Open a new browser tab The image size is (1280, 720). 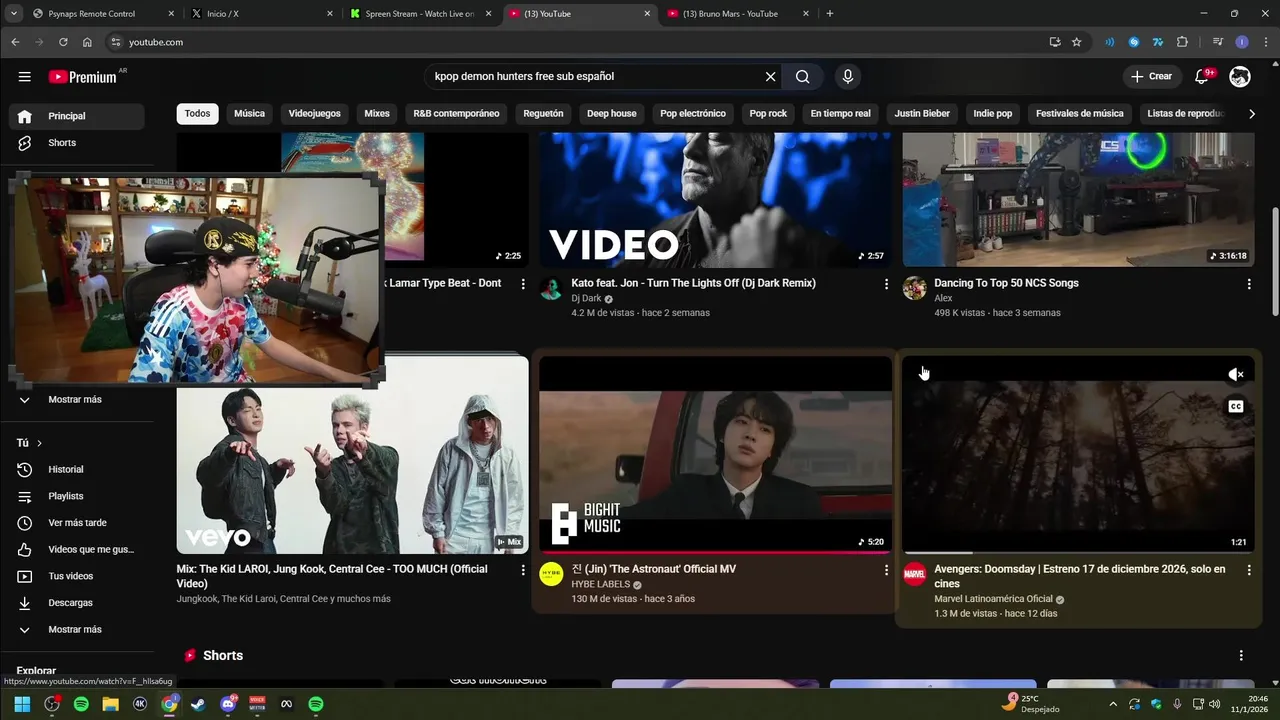click(x=830, y=14)
